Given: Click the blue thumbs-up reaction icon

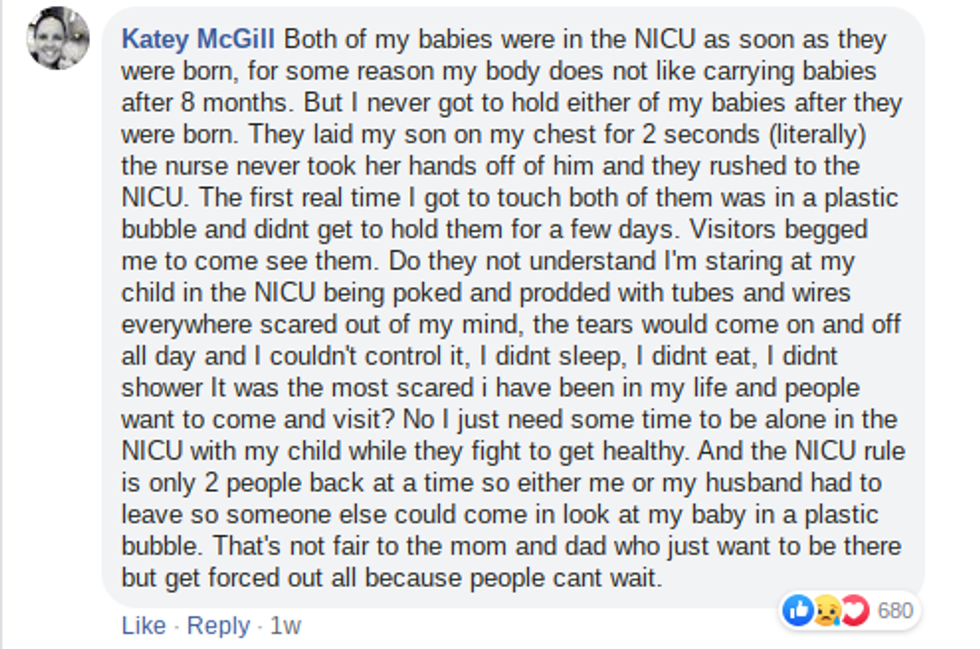Looking at the screenshot, I should [x=798, y=610].
